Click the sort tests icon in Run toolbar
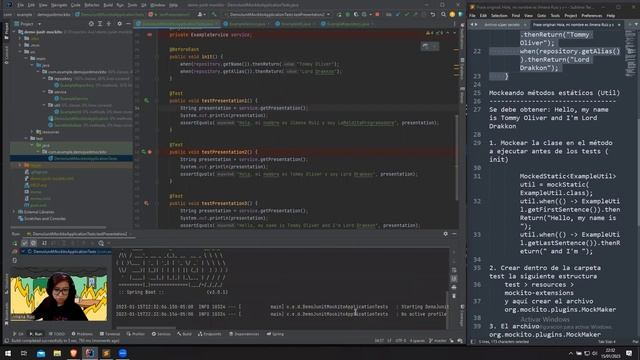This screenshot has width=640, height=360. [x=44, y=243]
